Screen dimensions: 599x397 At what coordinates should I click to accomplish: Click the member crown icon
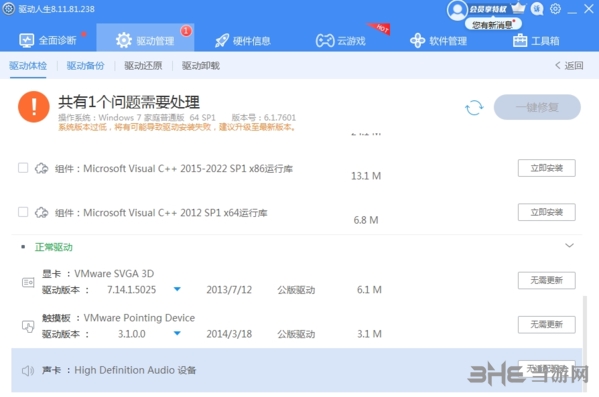coord(518,8)
